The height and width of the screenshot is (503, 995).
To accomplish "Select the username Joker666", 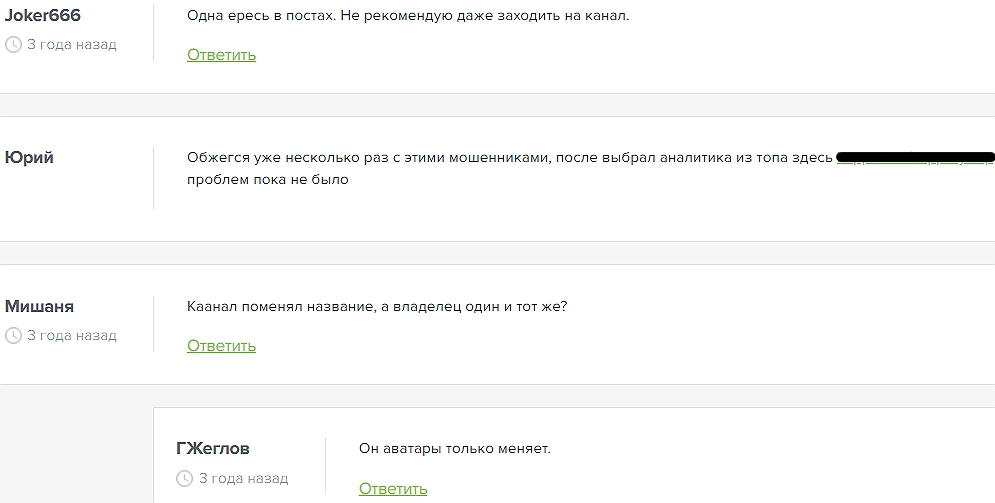I will (43, 15).
